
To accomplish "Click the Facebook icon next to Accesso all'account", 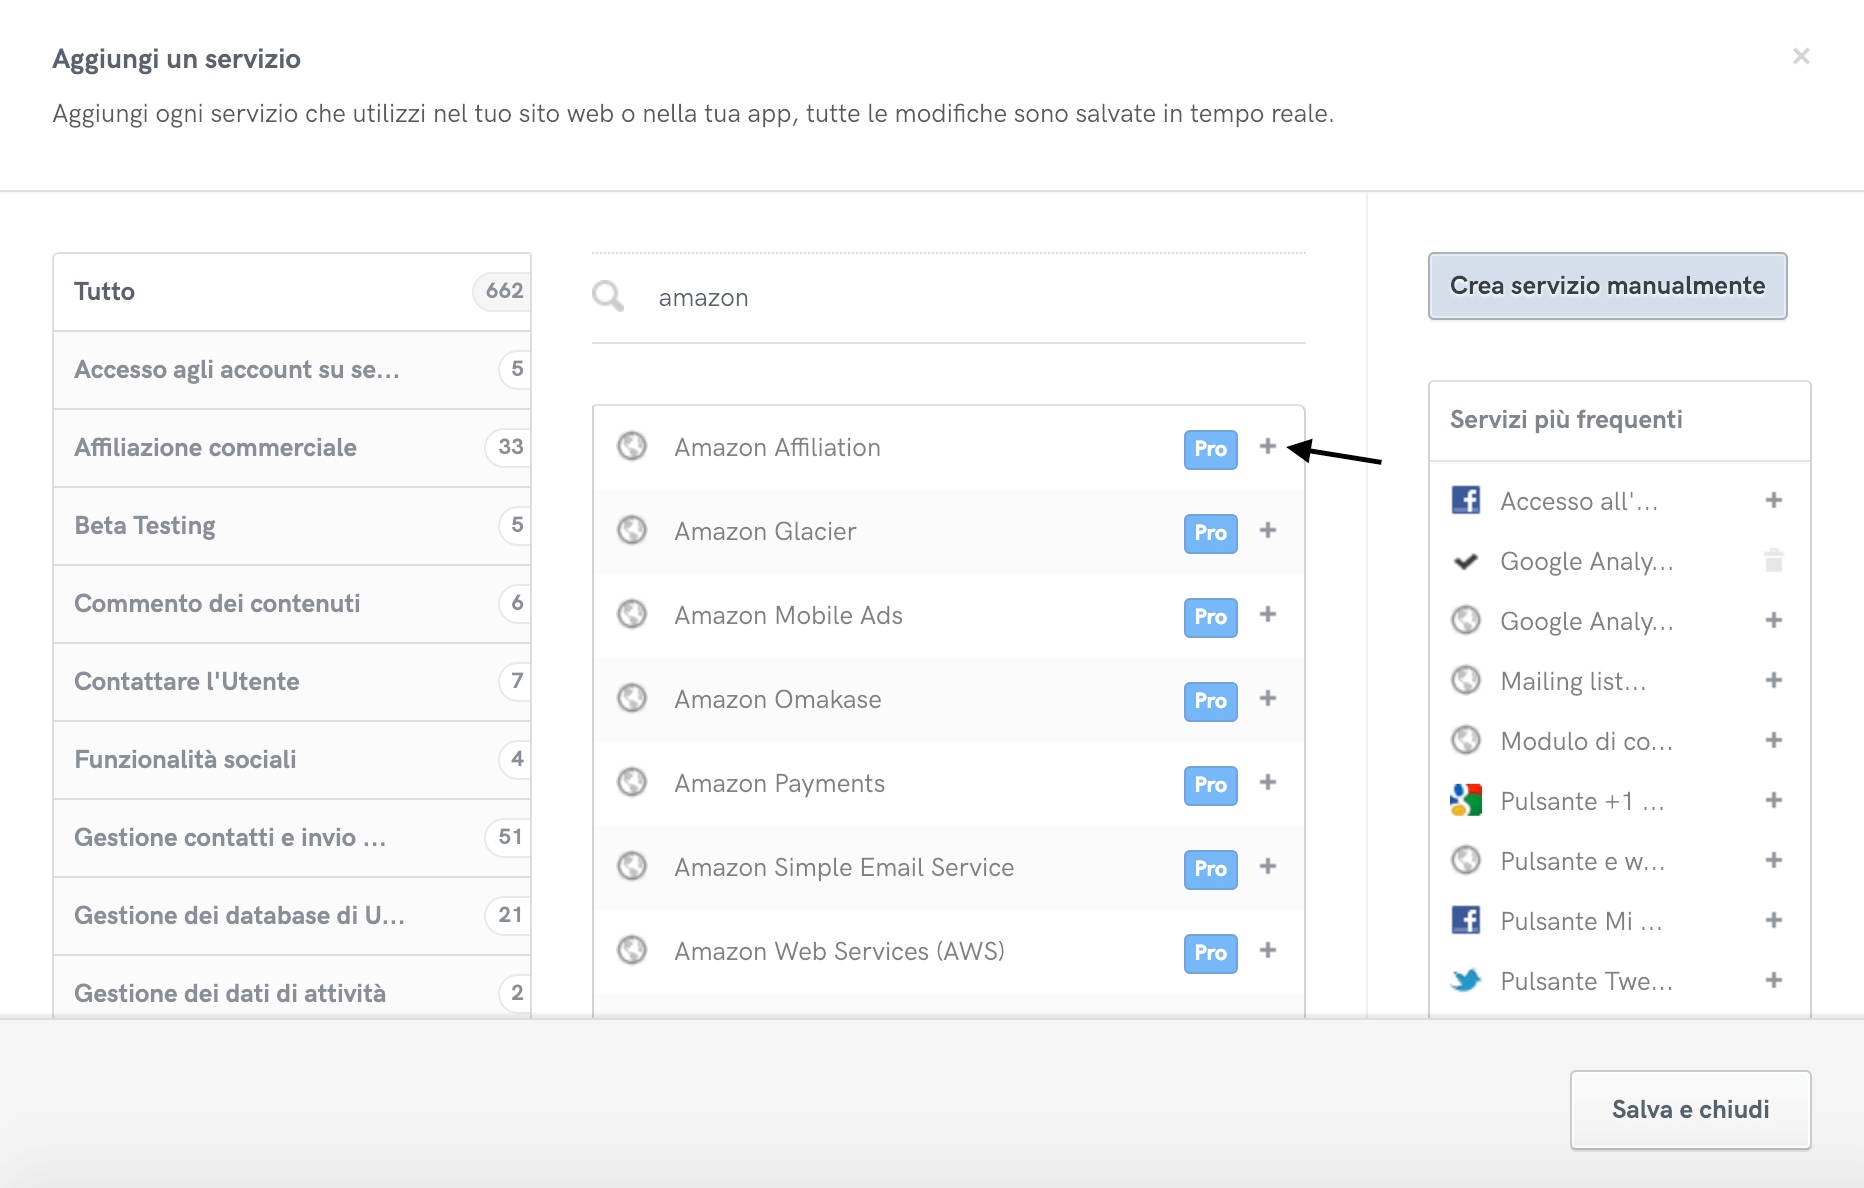I will point(1465,501).
